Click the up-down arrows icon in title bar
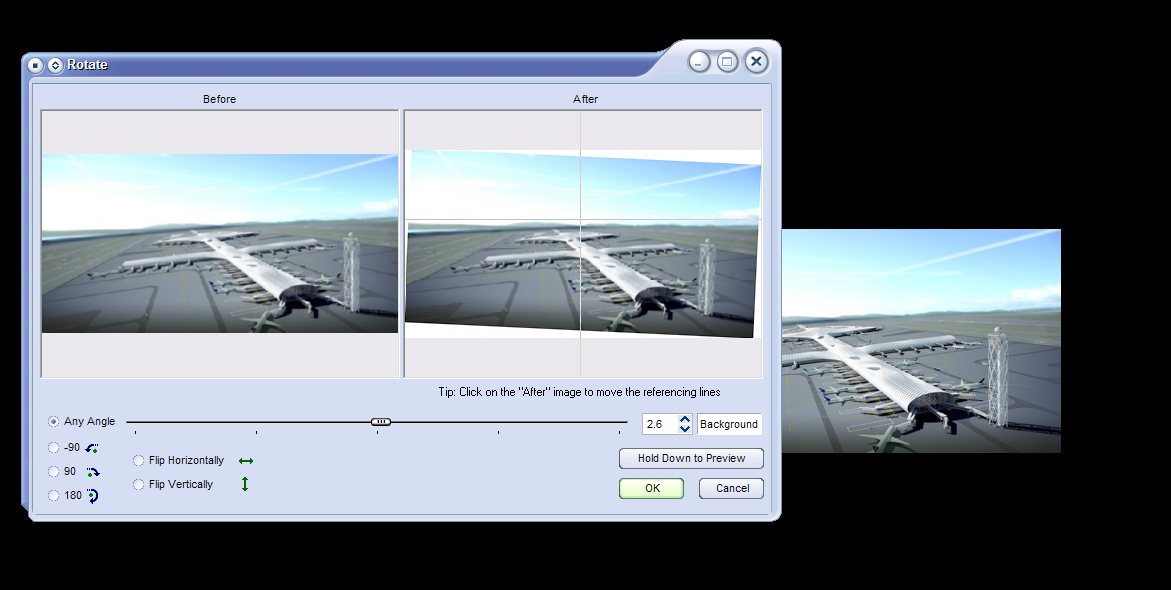This screenshot has height=590, width=1171. coord(55,66)
